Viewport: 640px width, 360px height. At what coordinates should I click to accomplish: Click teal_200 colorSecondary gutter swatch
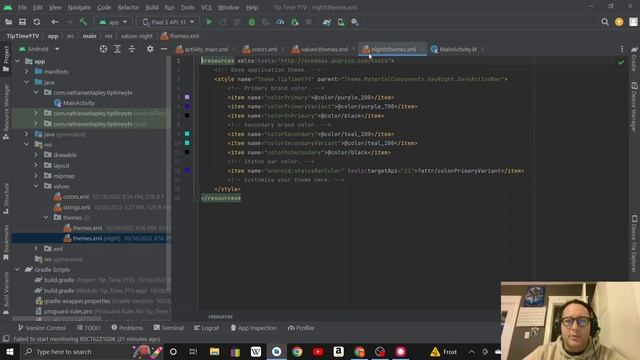[187, 134]
